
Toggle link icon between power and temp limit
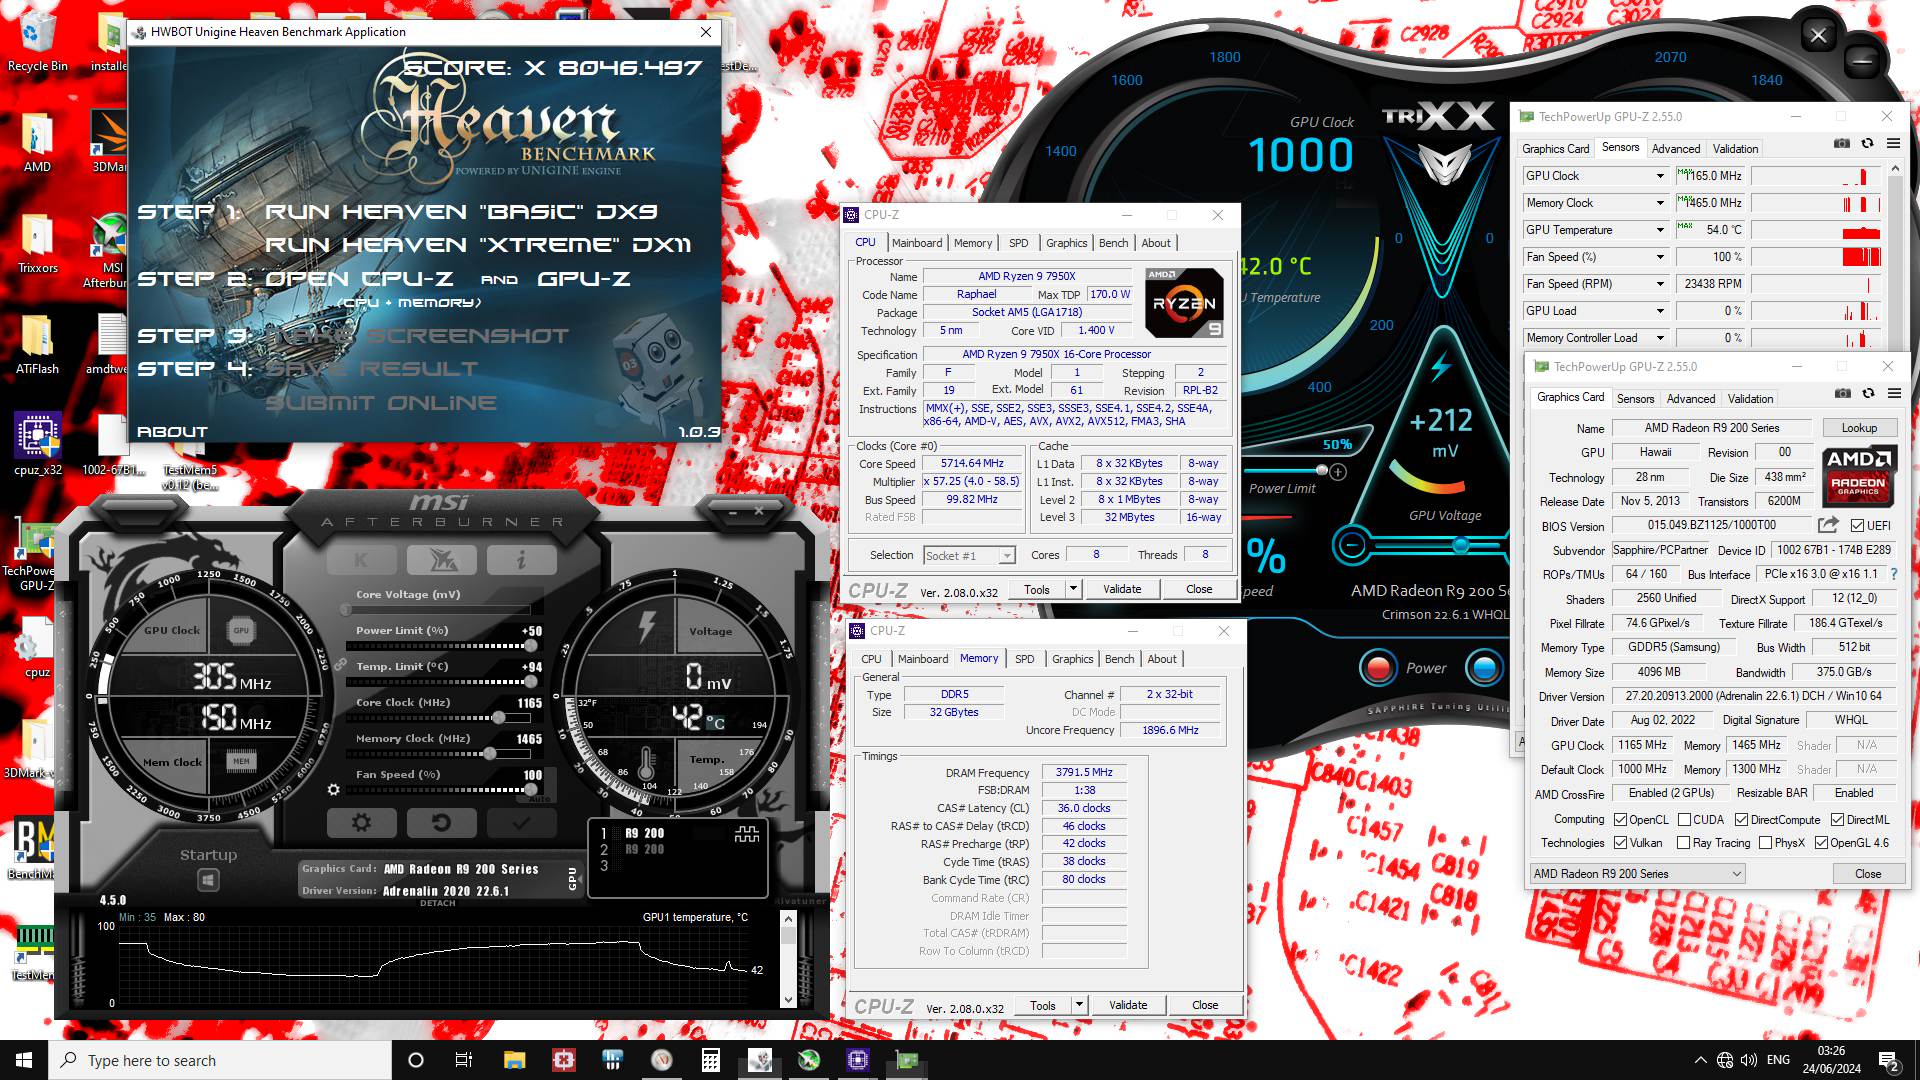click(x=340, y=664)
